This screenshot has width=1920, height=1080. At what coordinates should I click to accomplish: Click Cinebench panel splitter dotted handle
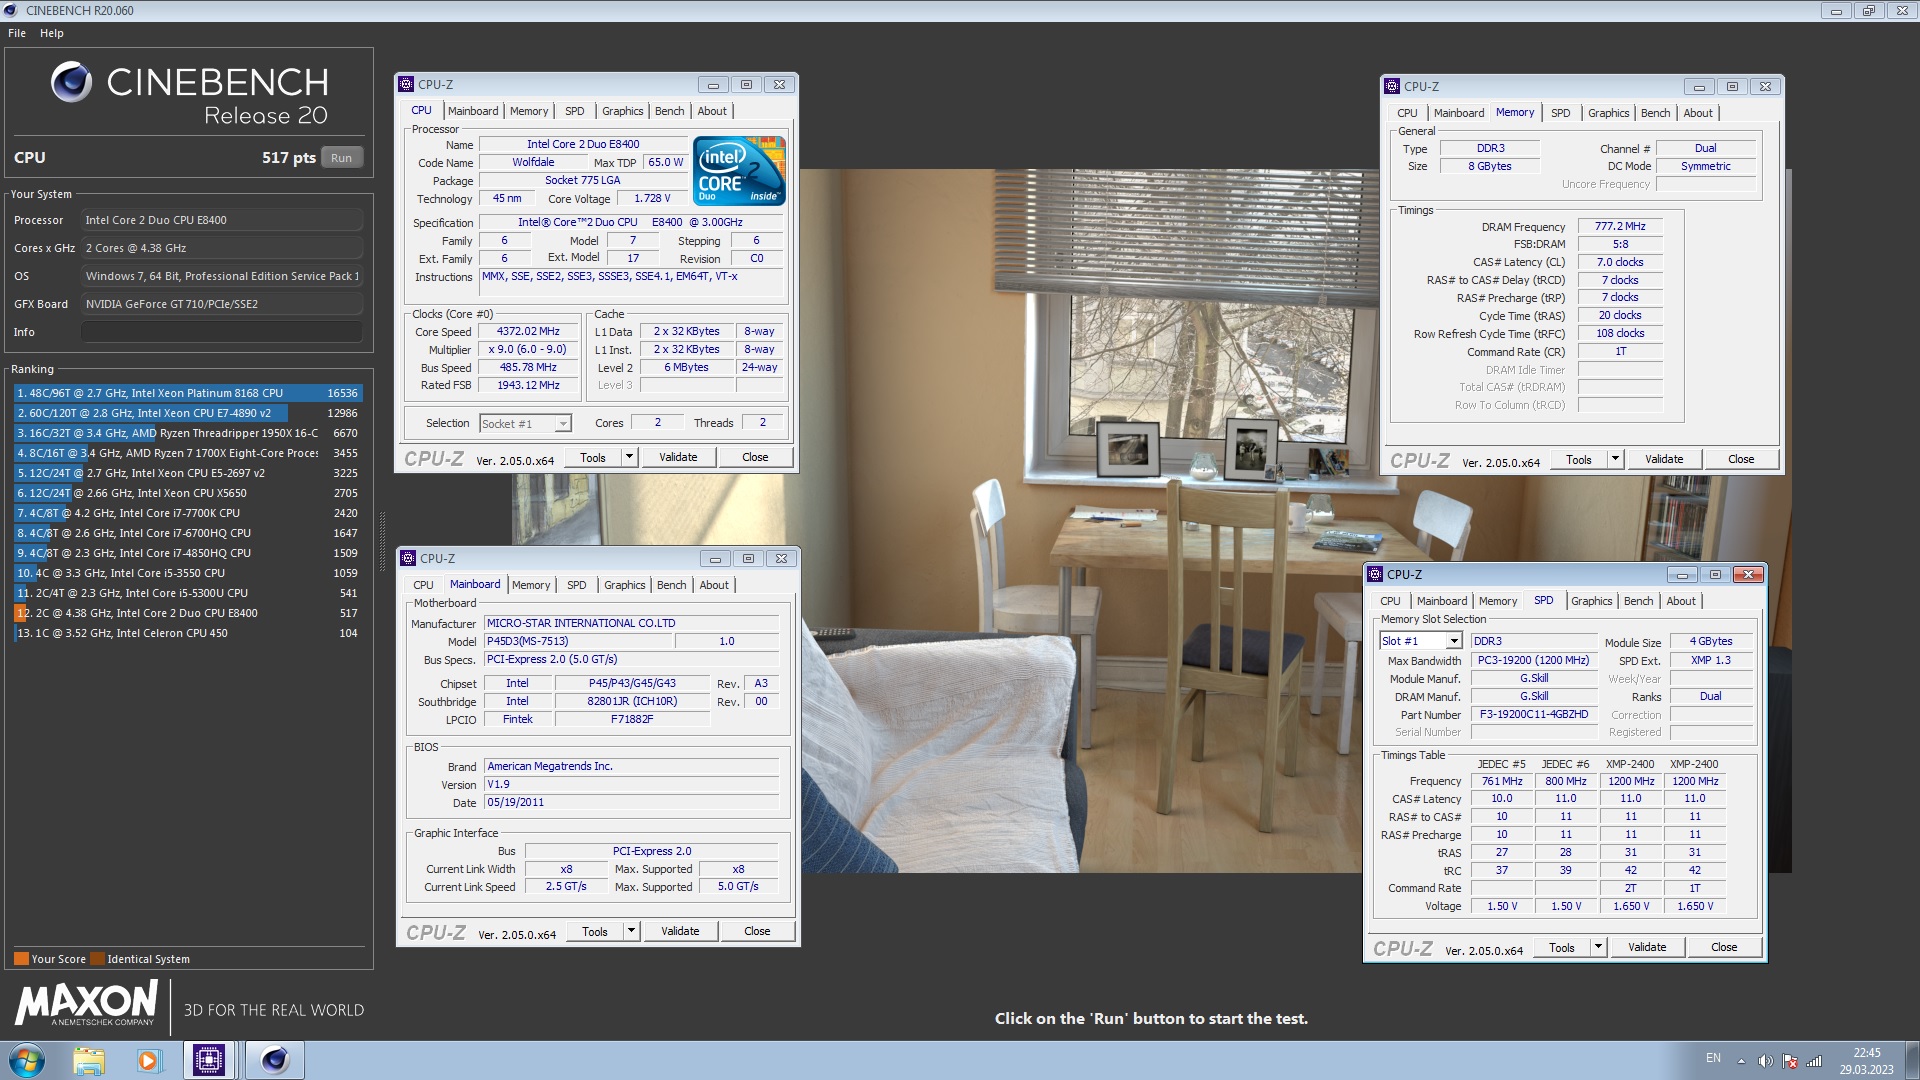[382, 541]
